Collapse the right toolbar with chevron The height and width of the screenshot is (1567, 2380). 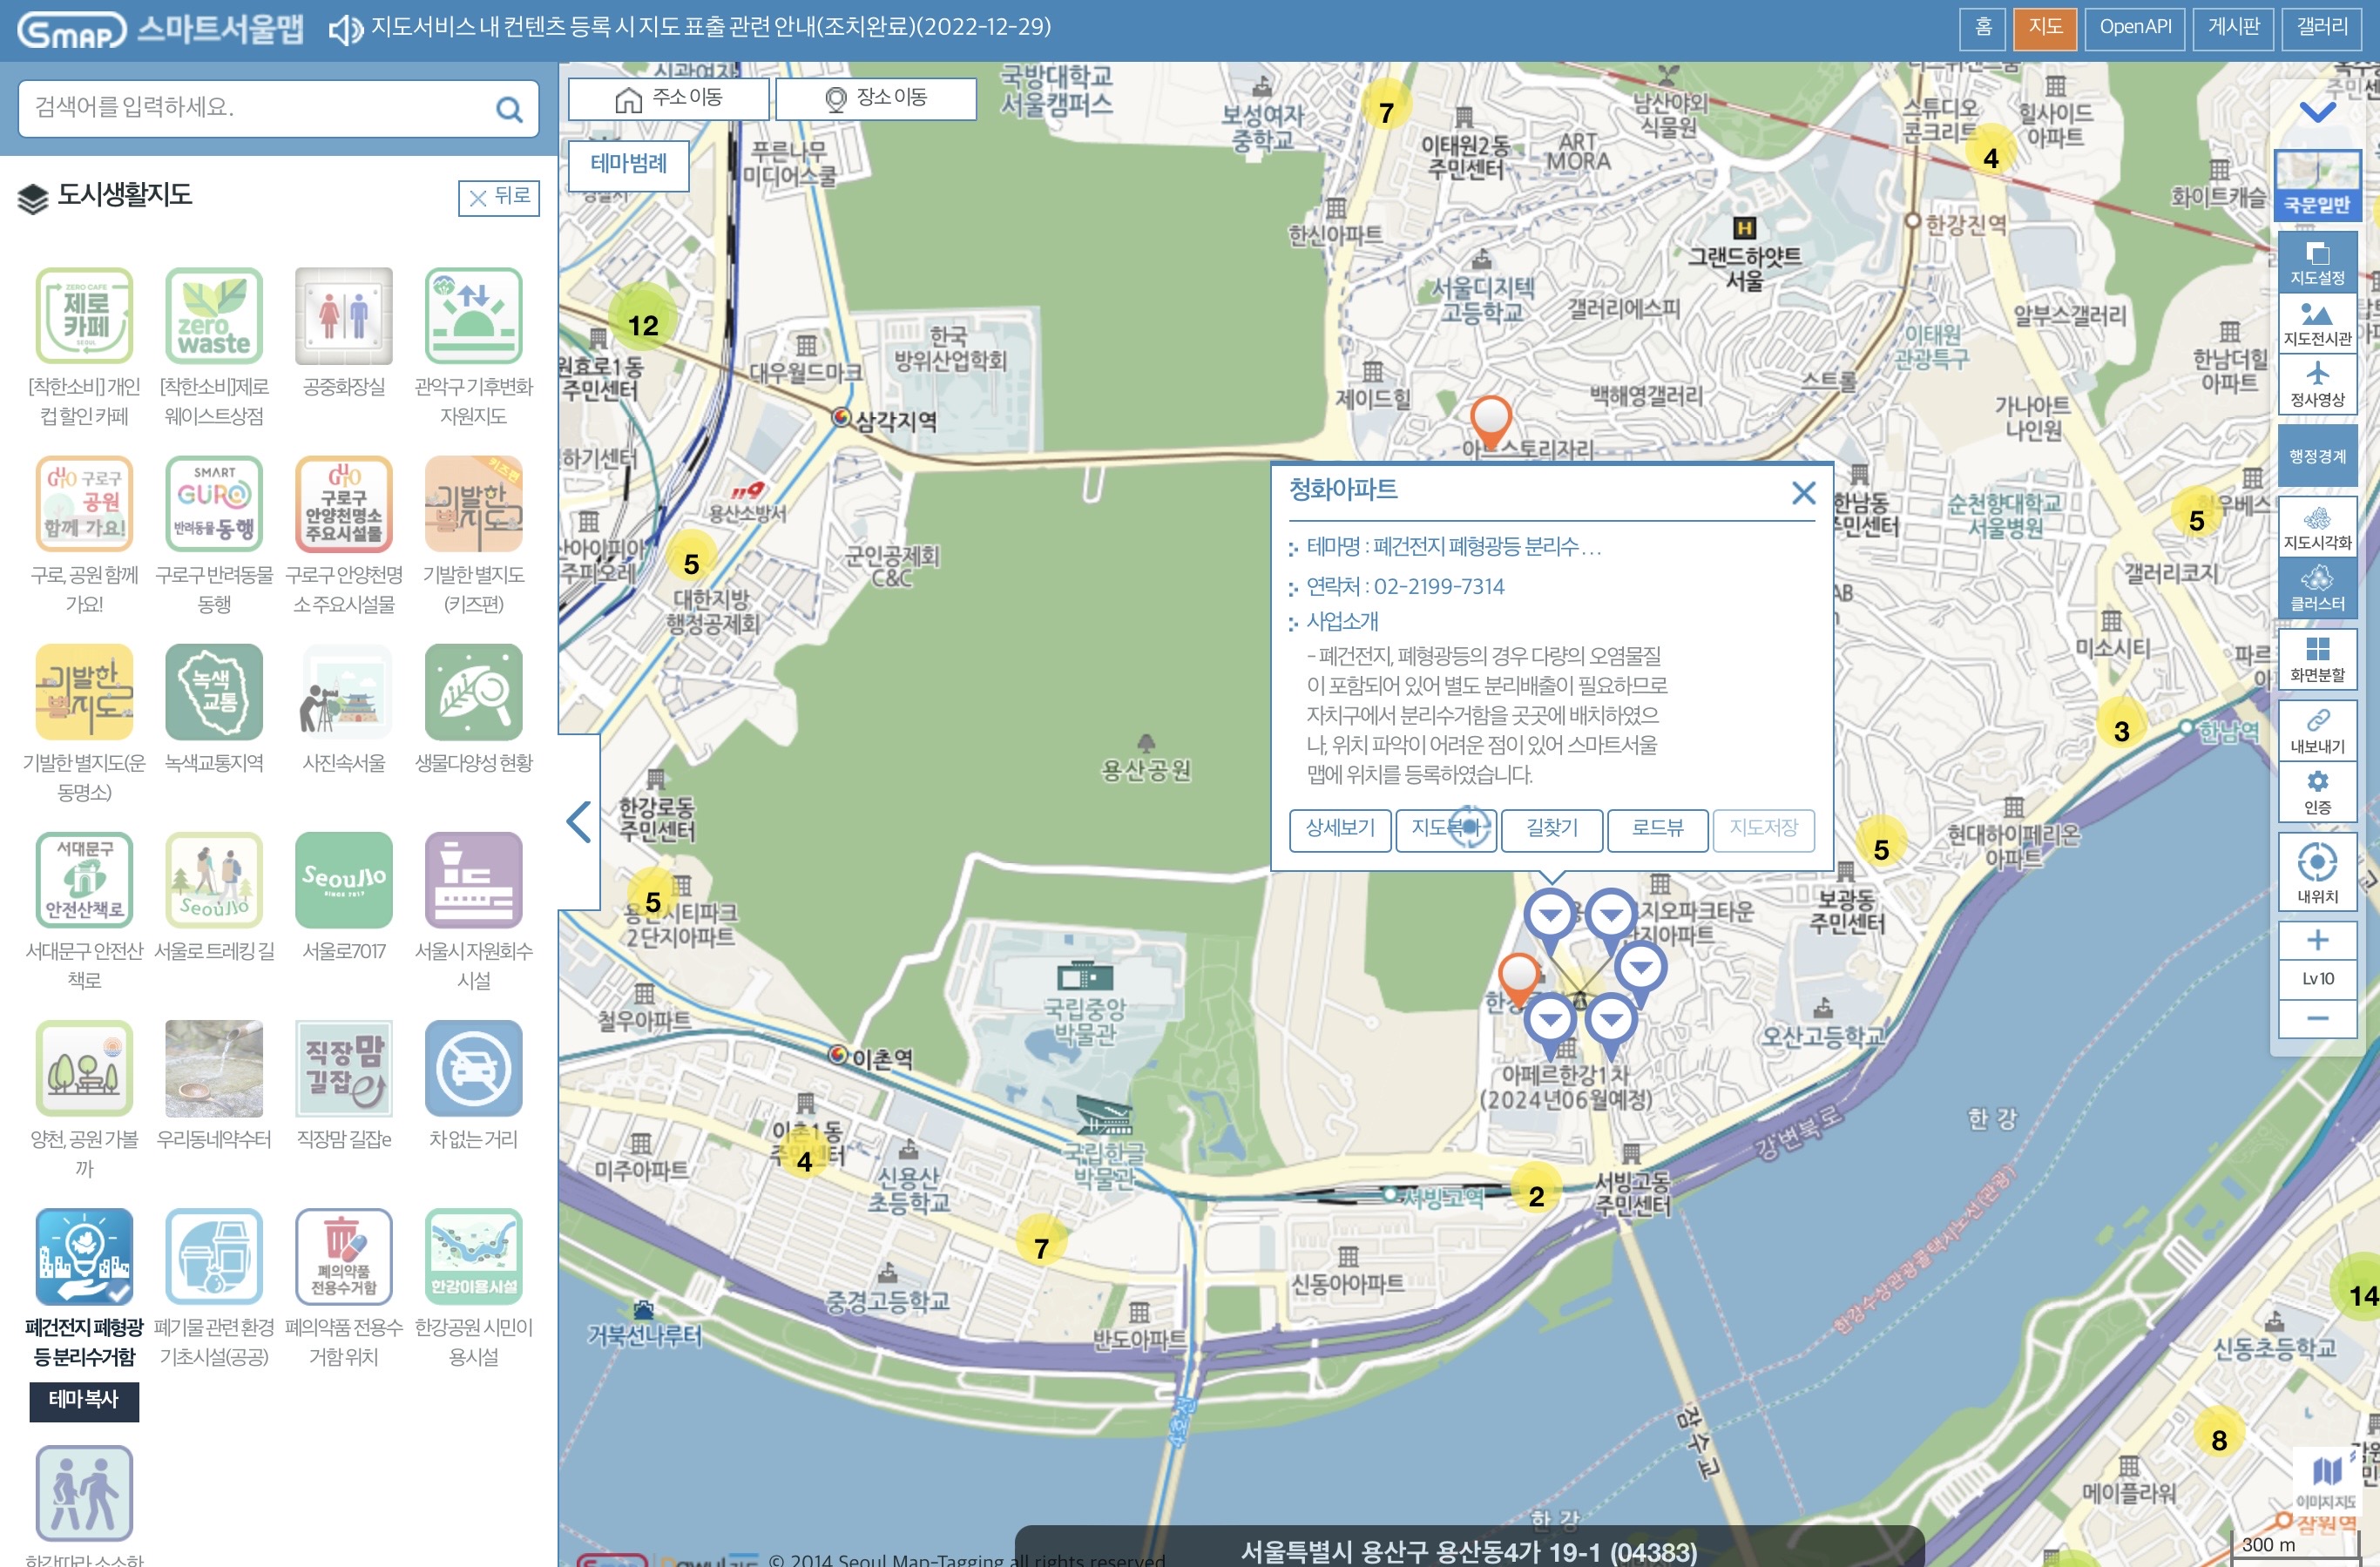[x=2317, y=111]
